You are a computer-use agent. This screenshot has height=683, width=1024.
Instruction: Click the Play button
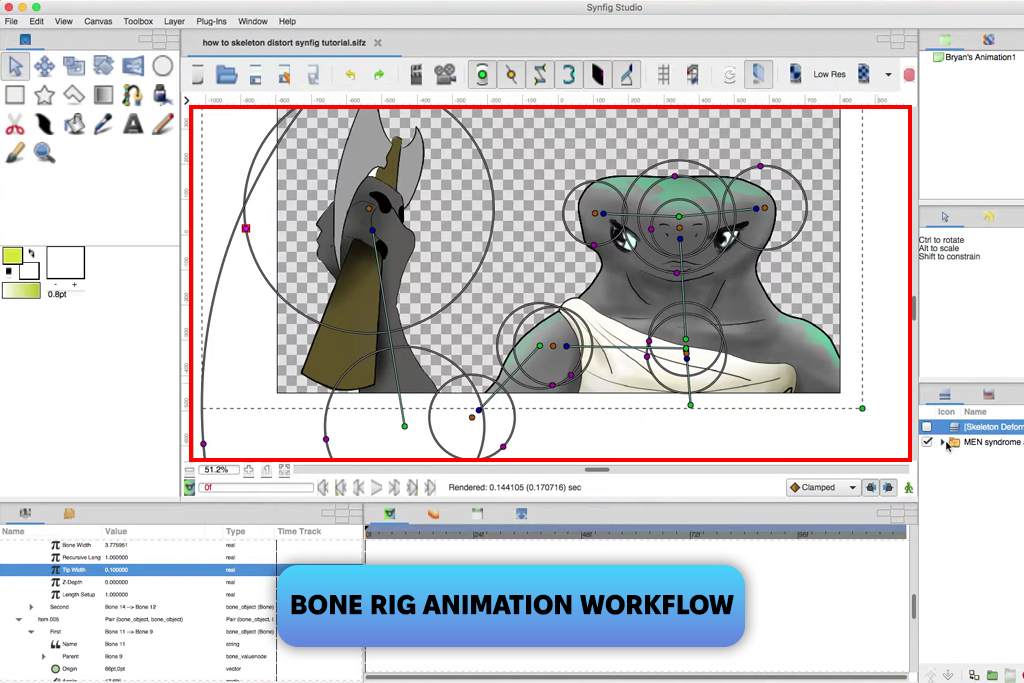[376, 487]
